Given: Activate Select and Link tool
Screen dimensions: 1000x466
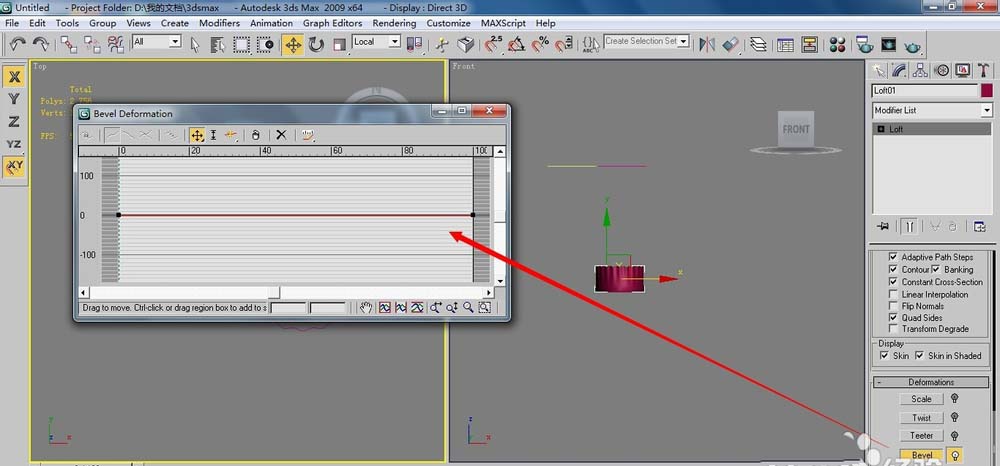Looking at the screenshot, I should [x=68, y=44].
